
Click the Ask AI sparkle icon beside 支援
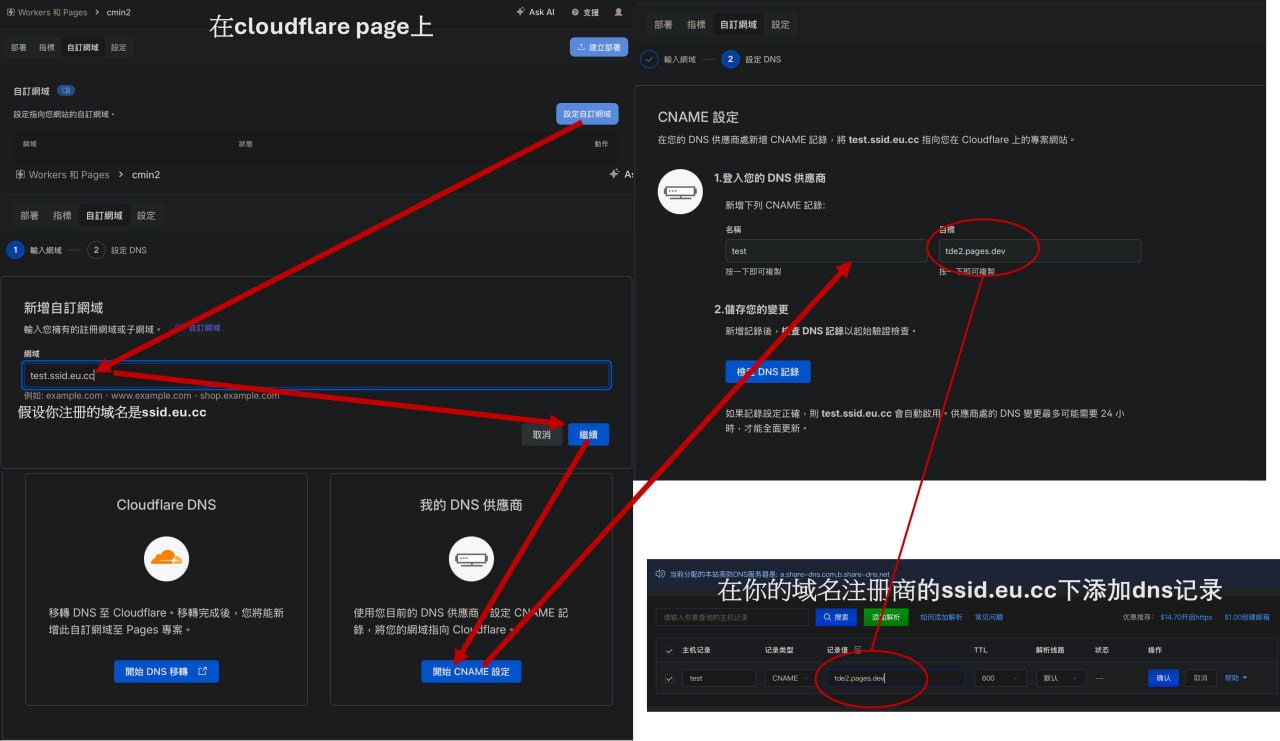[x=520, y=12]
